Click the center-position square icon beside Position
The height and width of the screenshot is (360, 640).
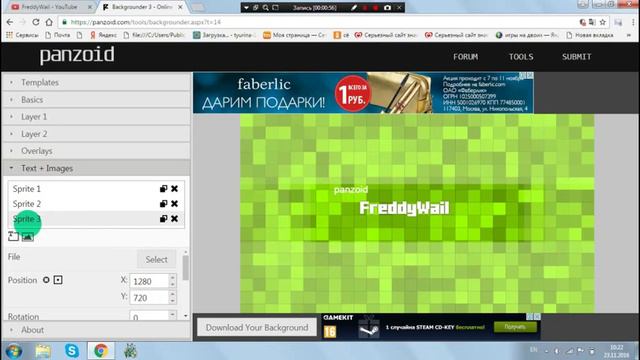[x=58, y=280]
